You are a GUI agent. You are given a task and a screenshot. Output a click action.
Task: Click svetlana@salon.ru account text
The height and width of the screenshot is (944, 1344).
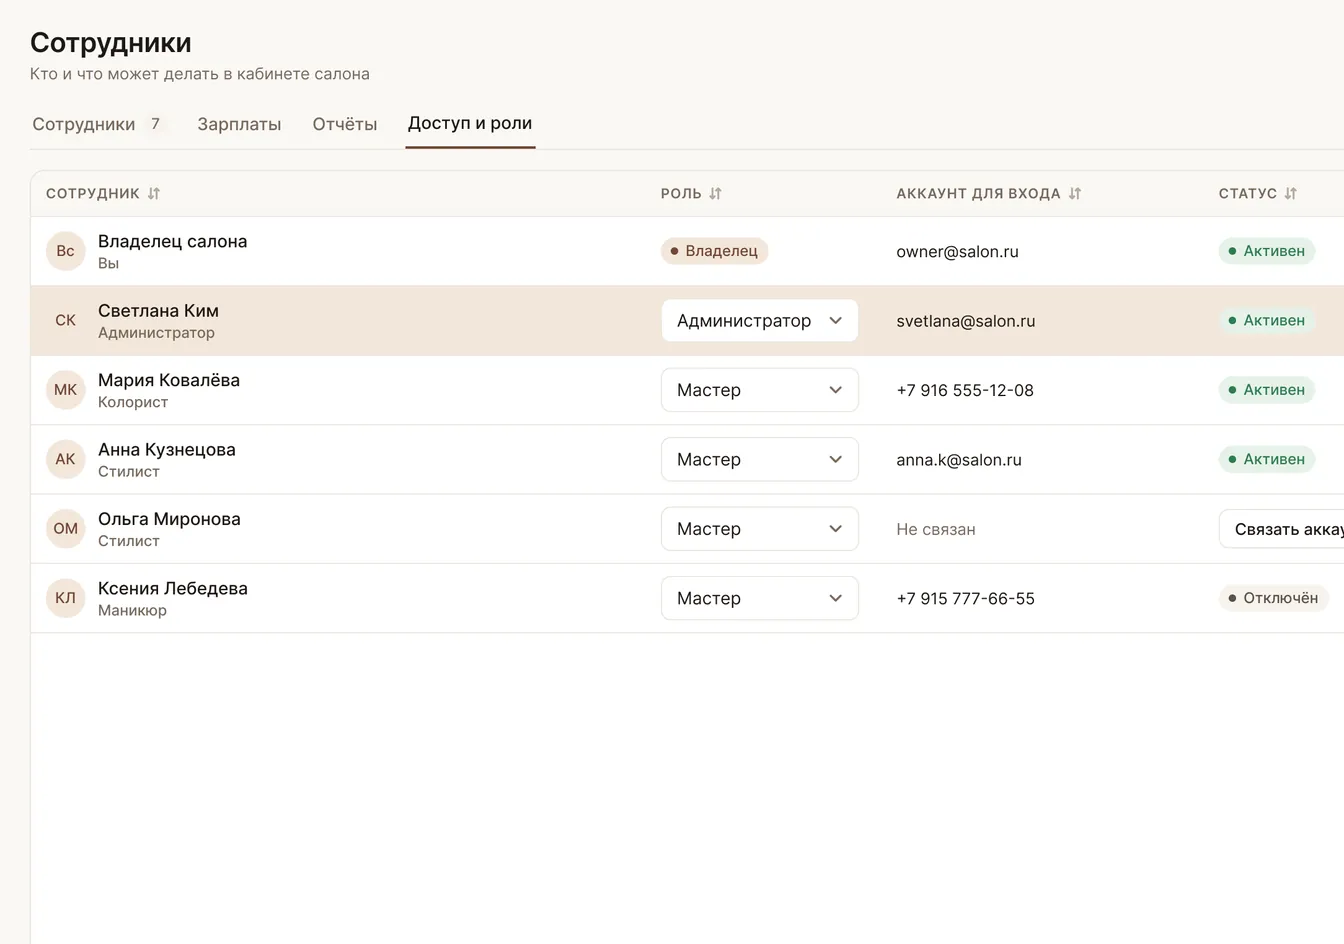[x=966, y=321]
